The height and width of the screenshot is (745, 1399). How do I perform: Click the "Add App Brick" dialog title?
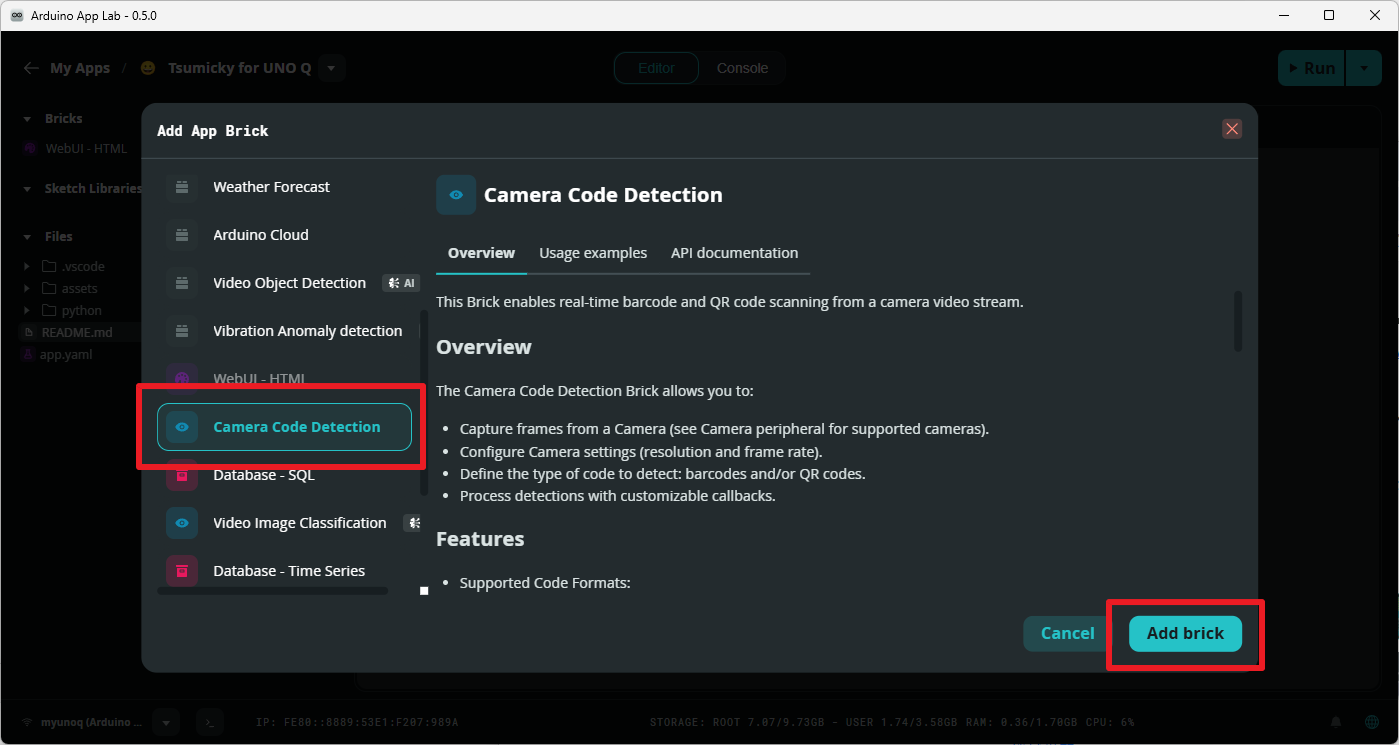[213, 131]
